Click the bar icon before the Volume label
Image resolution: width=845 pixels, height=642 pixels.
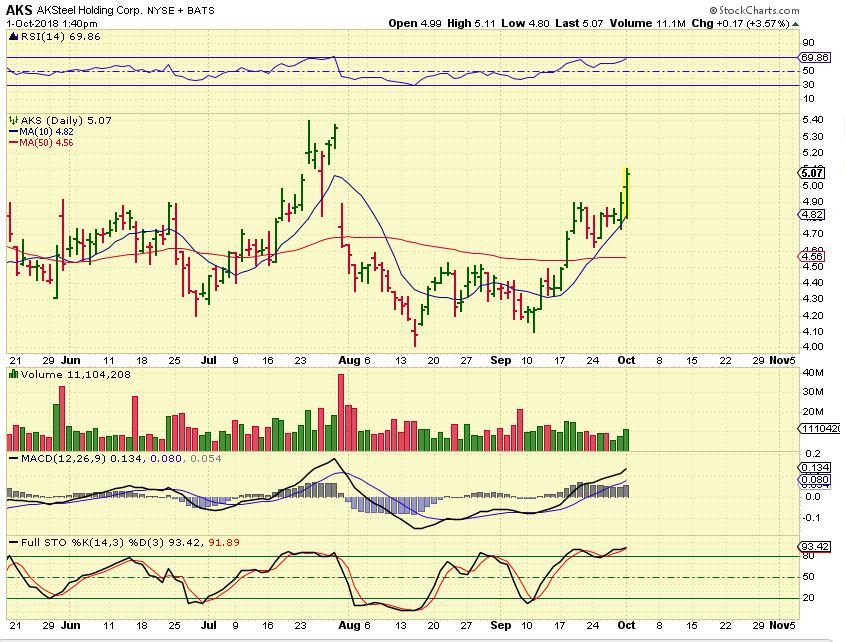(x=13, y=374)
